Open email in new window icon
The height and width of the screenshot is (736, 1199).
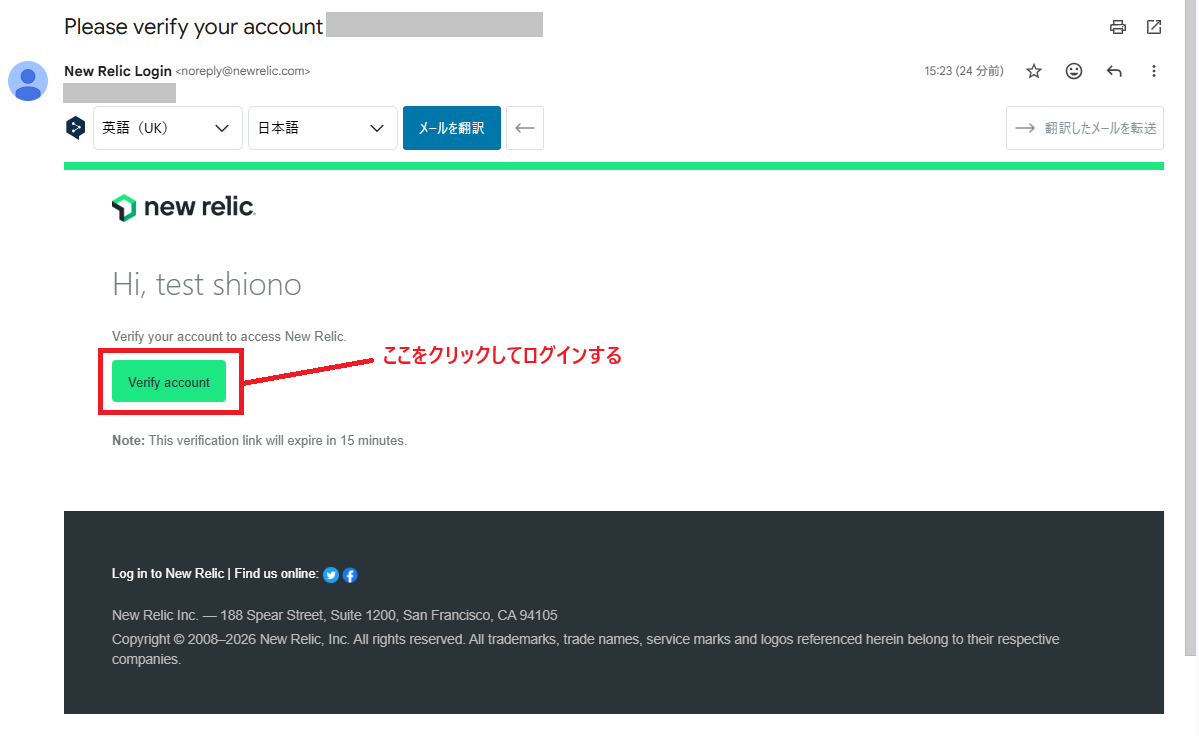(1154, 28)
